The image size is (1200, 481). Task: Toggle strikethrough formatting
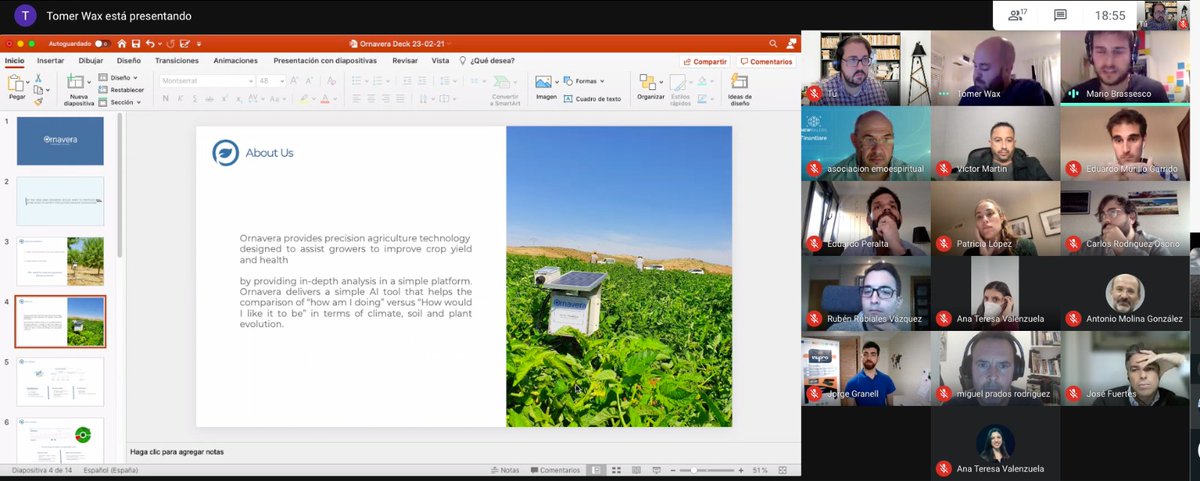pos(209,98)
